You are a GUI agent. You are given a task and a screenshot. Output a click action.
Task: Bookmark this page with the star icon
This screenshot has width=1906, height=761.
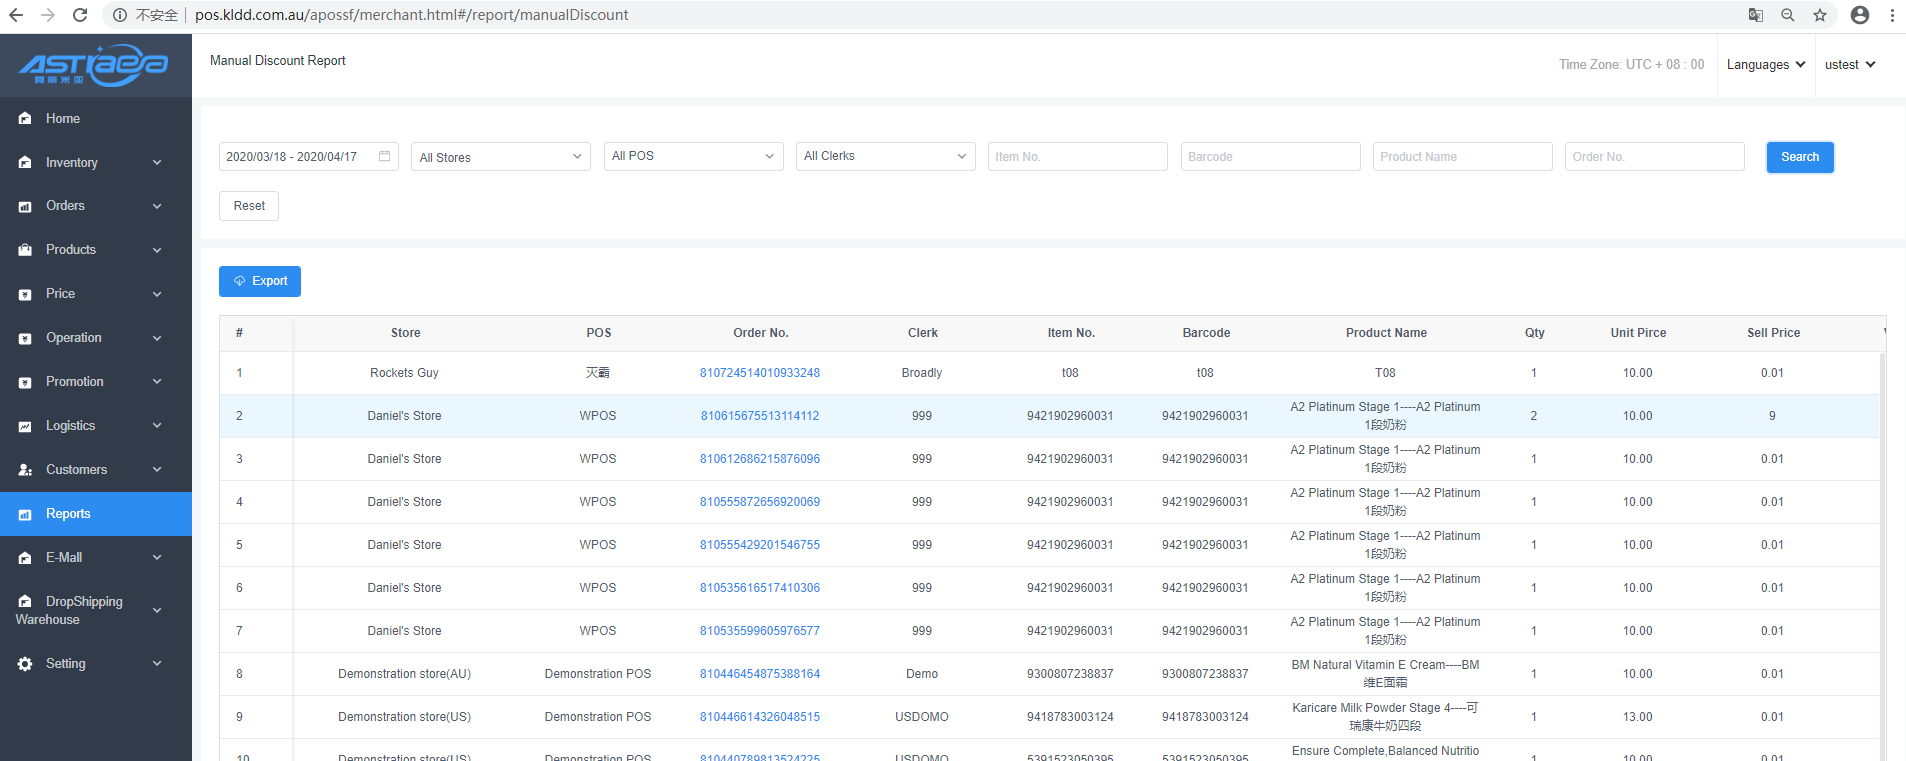[1820, 15]
